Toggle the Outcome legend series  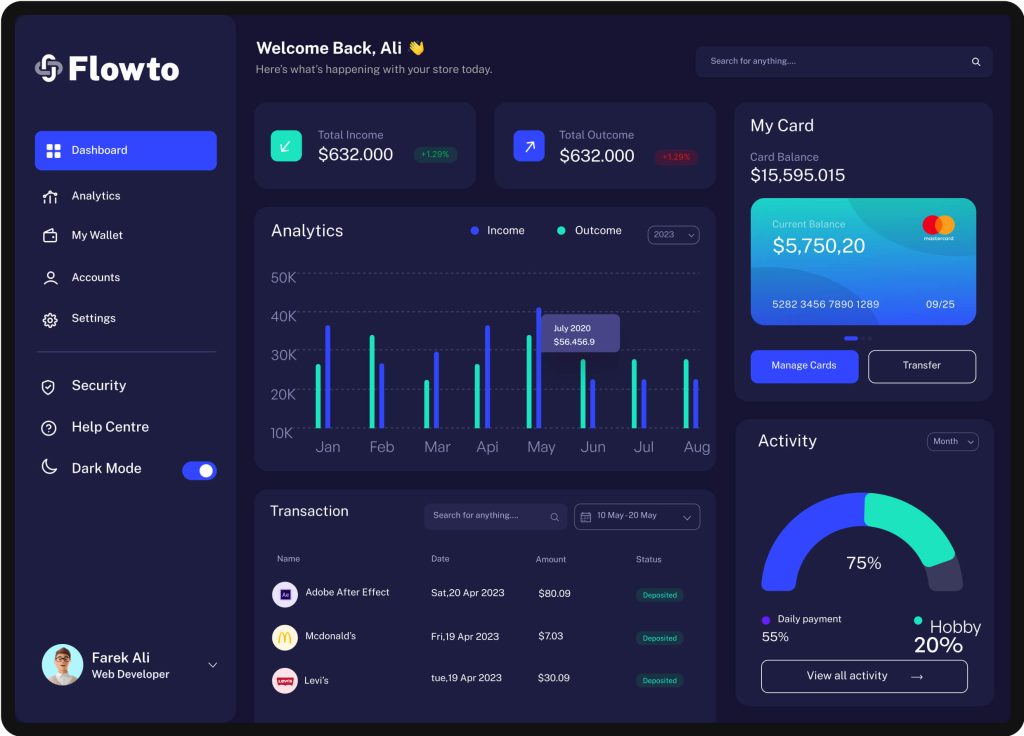click(x=589, y=231)
